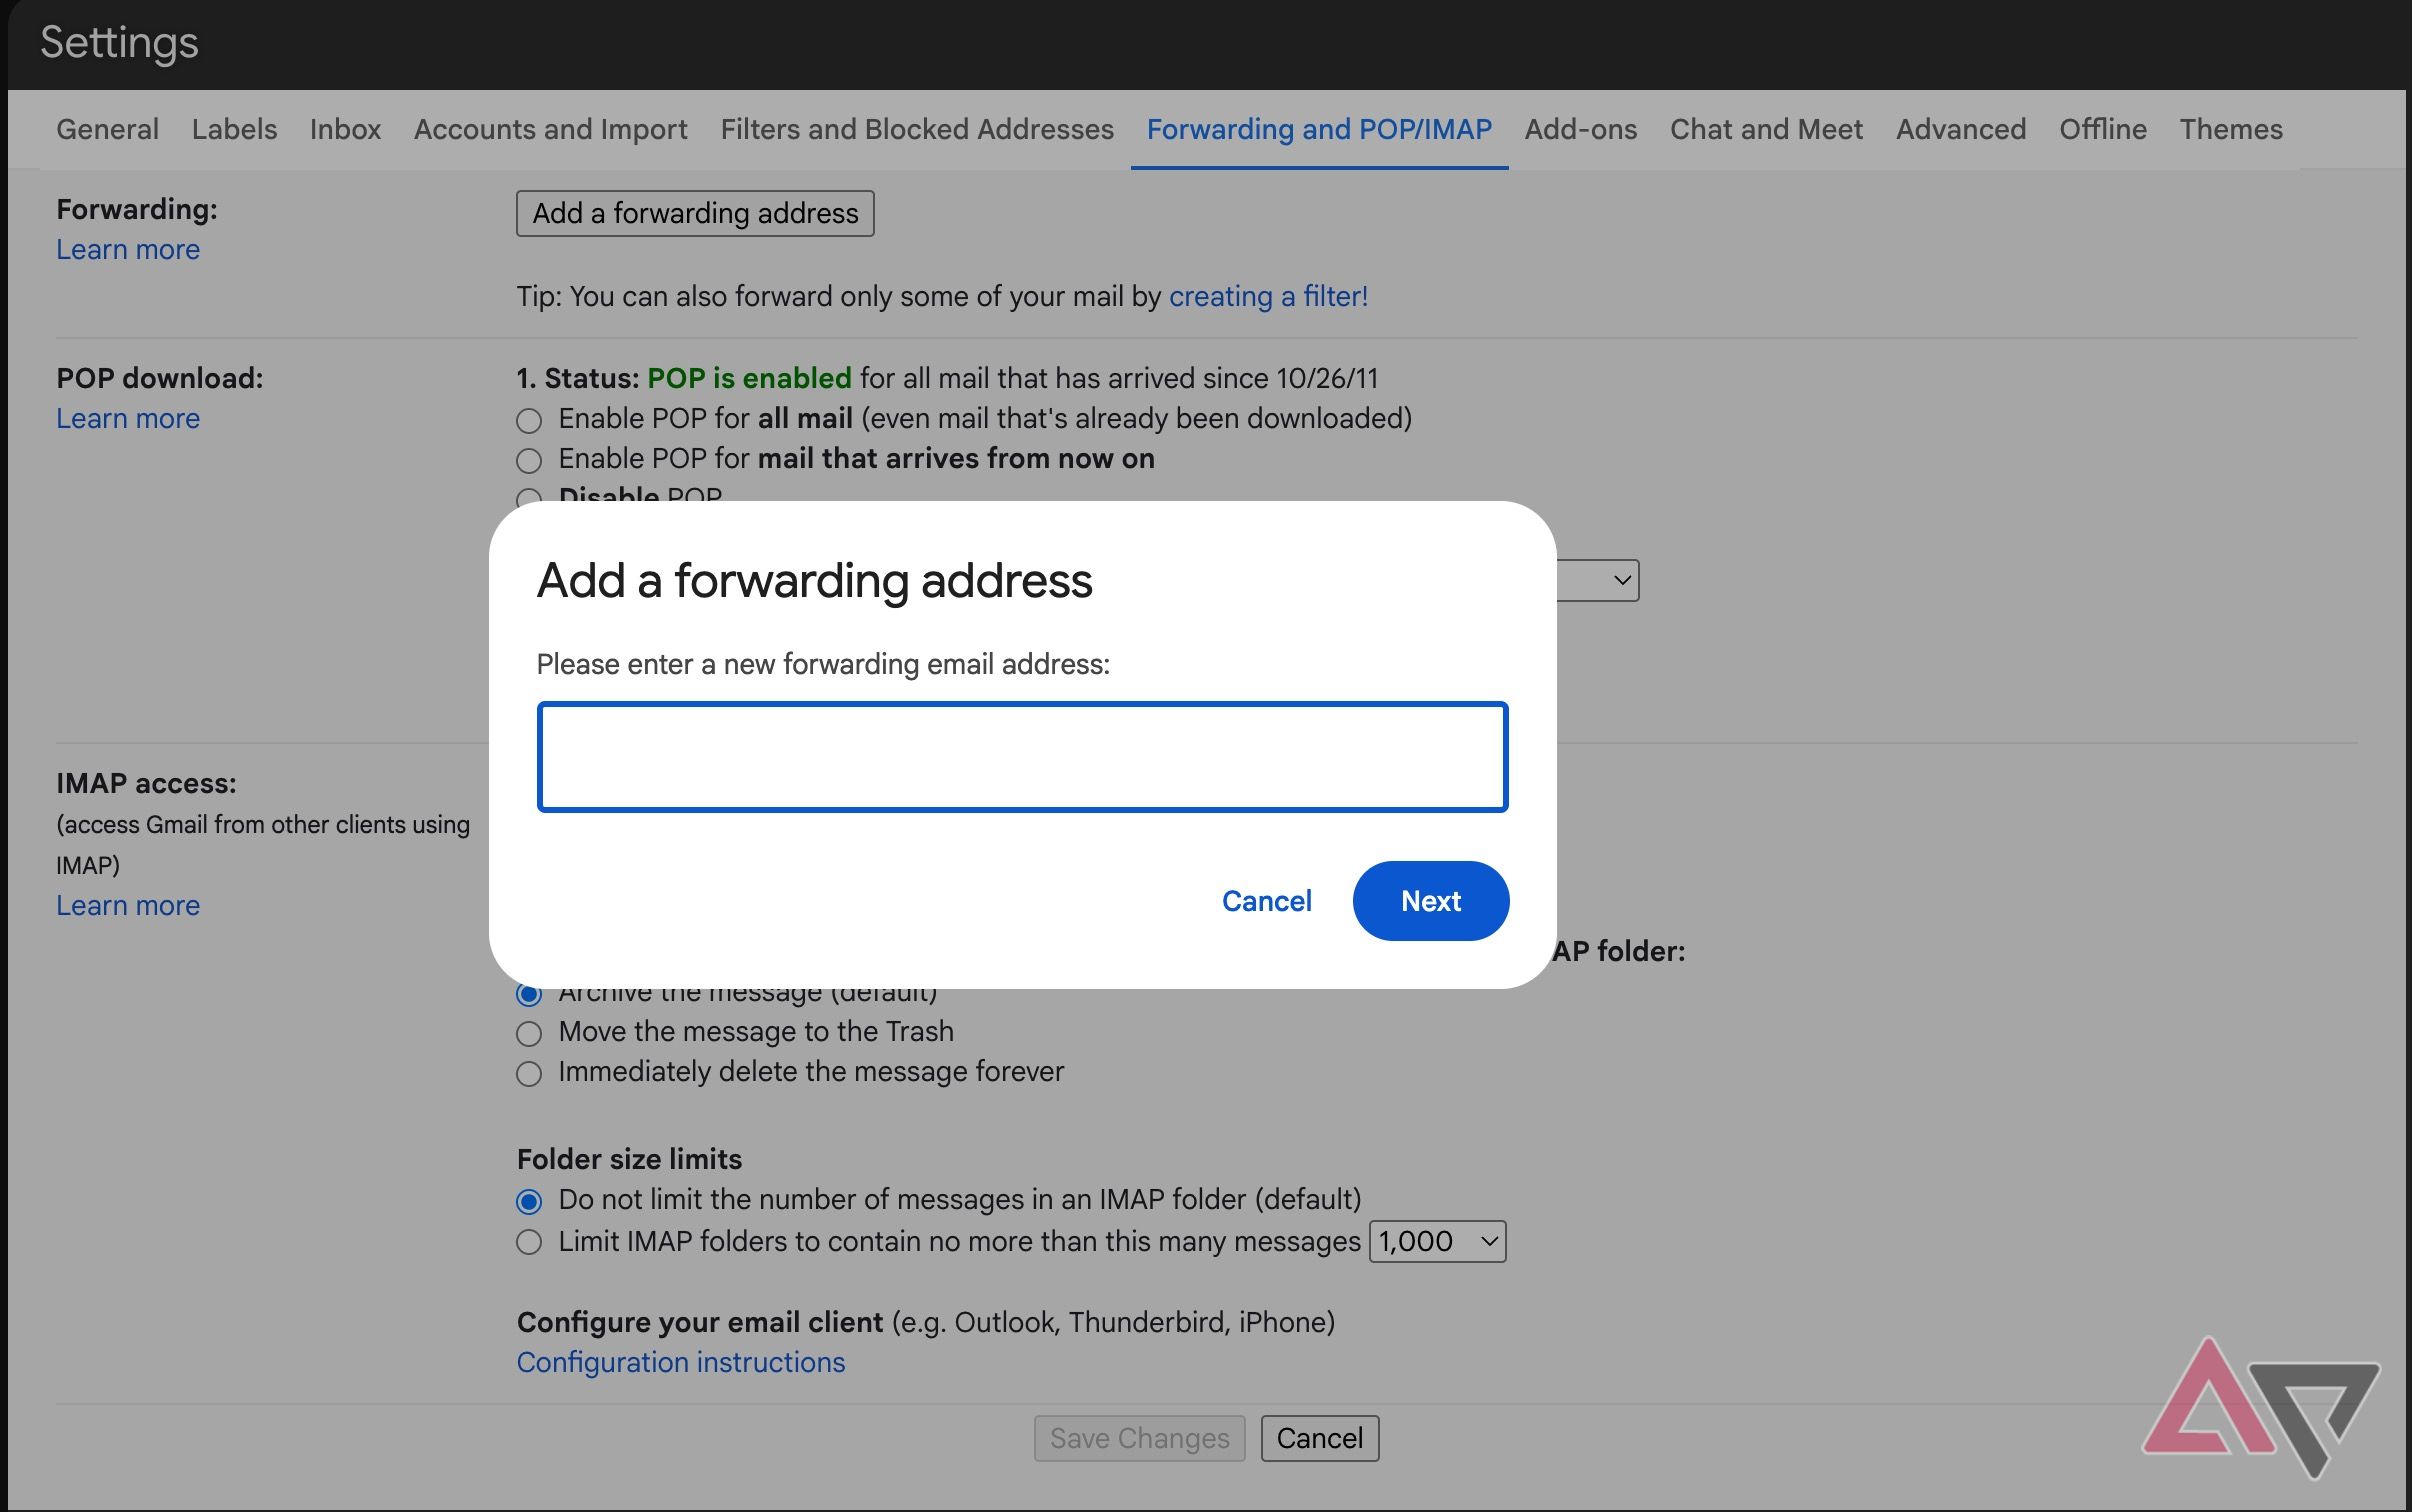Viewport: 2412px width, 1512px height.
Task: Open the Configuration instructions link
Action: coord(681,1362)
